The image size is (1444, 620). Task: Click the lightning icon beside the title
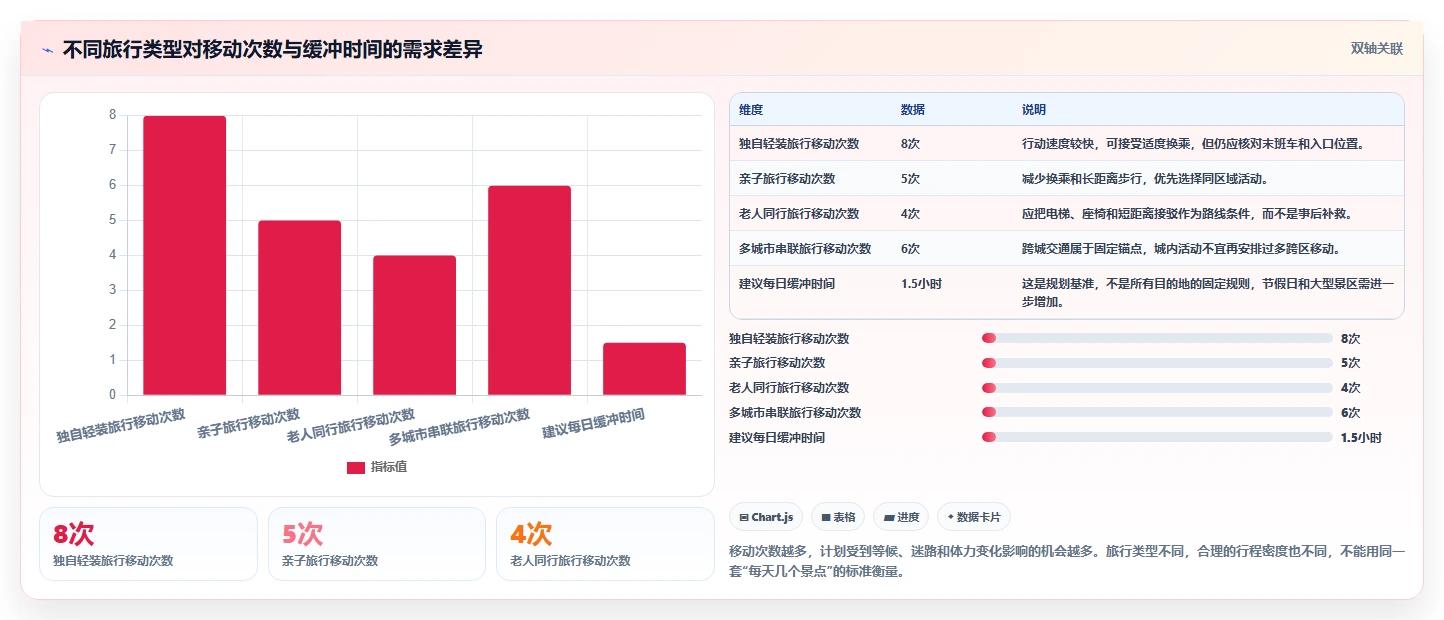point(47,50)
